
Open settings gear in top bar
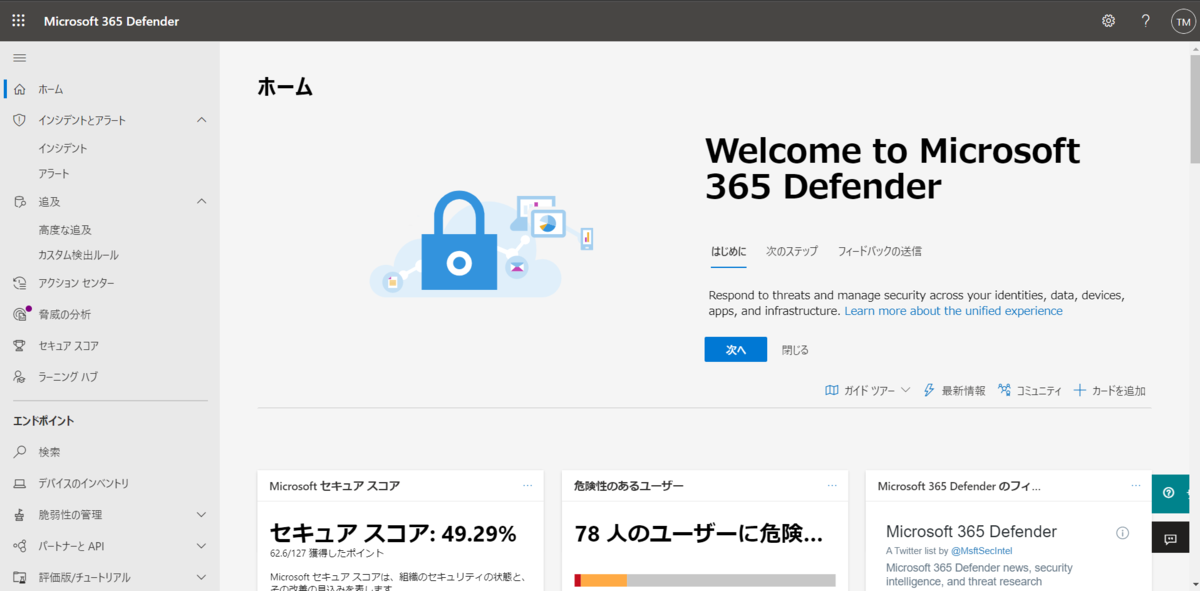pos(1108,20)
